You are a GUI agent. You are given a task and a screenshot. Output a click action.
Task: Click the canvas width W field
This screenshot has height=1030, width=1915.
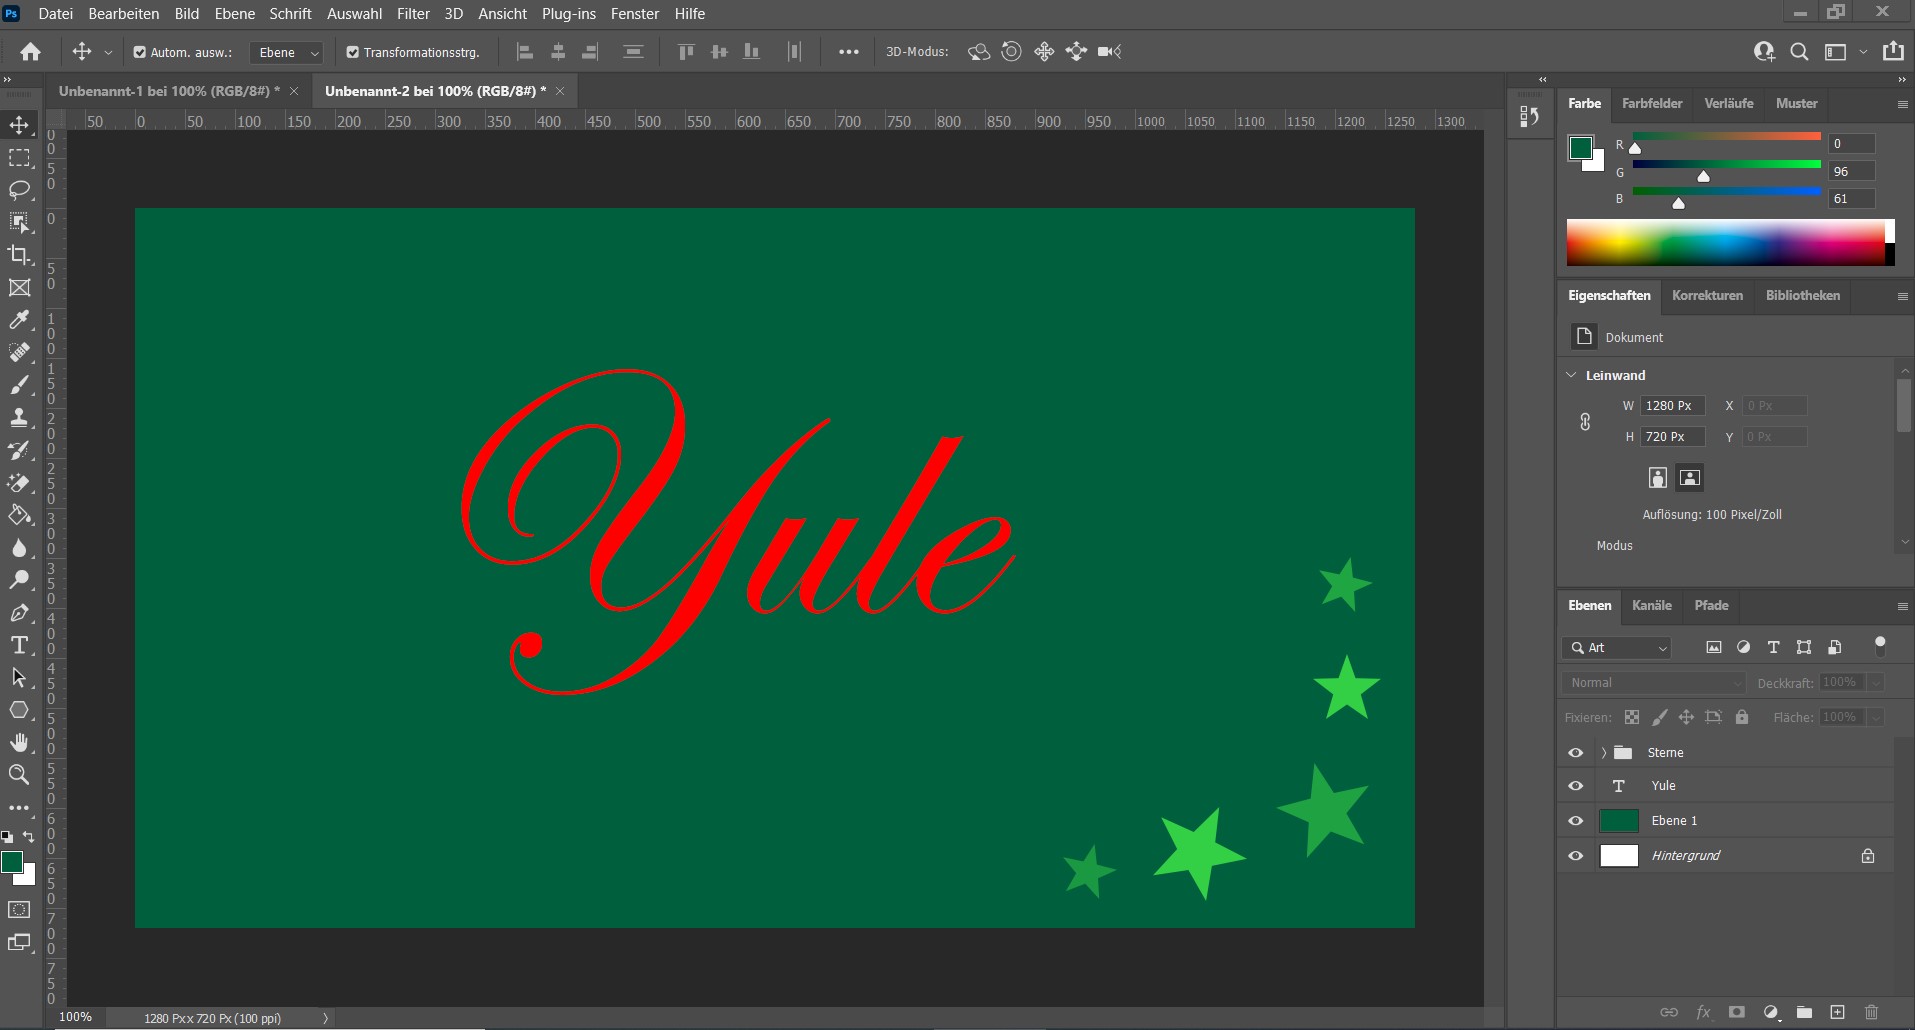(x=1673, y=406)
